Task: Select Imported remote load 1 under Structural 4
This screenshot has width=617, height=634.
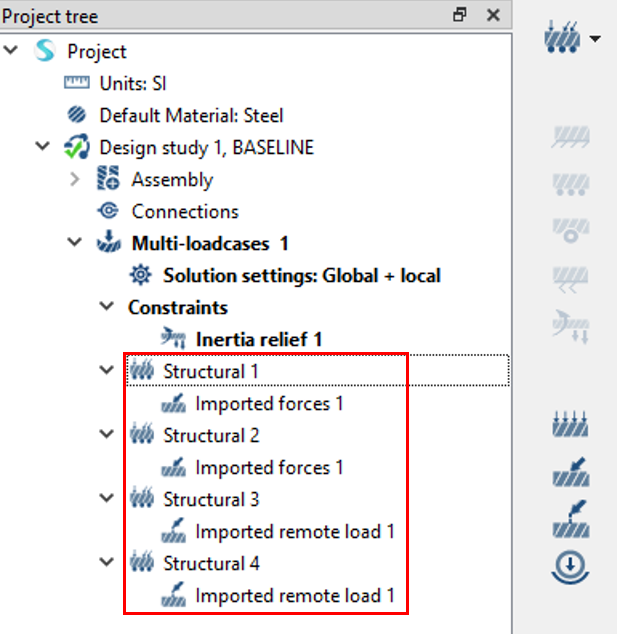Action: [x=294, y=596]
